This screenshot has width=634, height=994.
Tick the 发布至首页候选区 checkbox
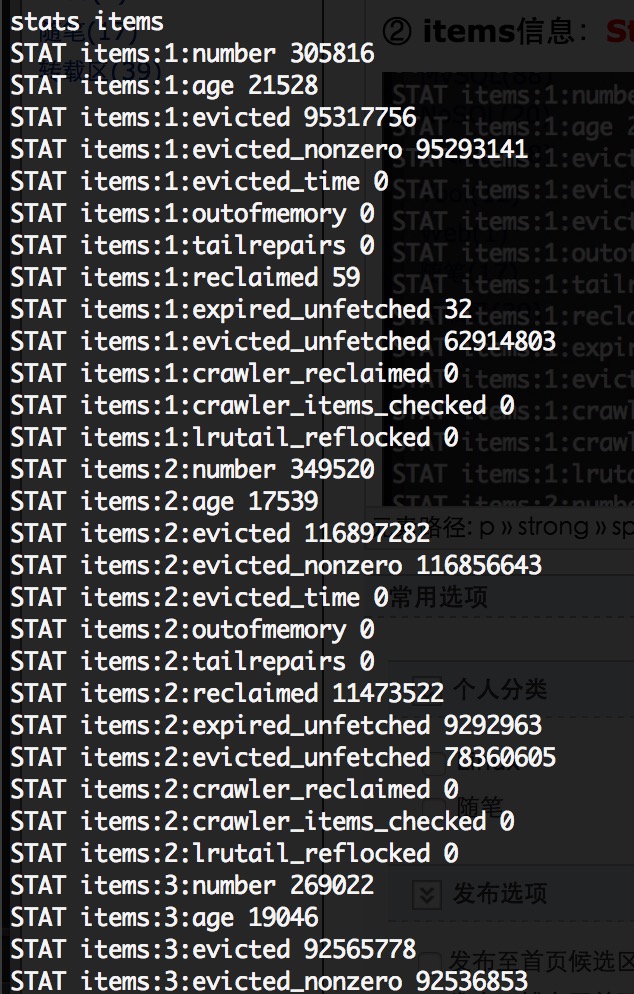click(x=430, y=962)
